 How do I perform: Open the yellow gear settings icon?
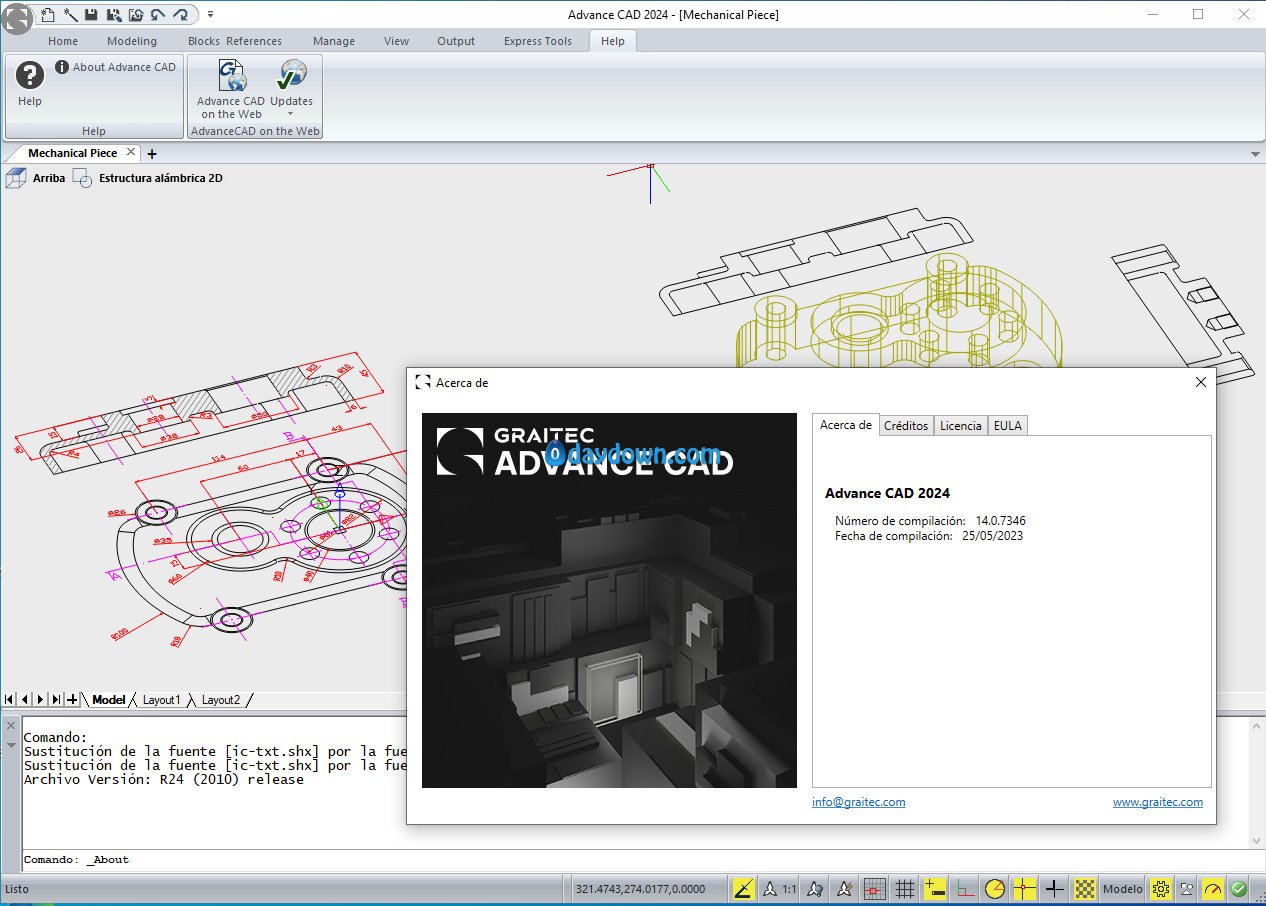(x=1161, y=888)
